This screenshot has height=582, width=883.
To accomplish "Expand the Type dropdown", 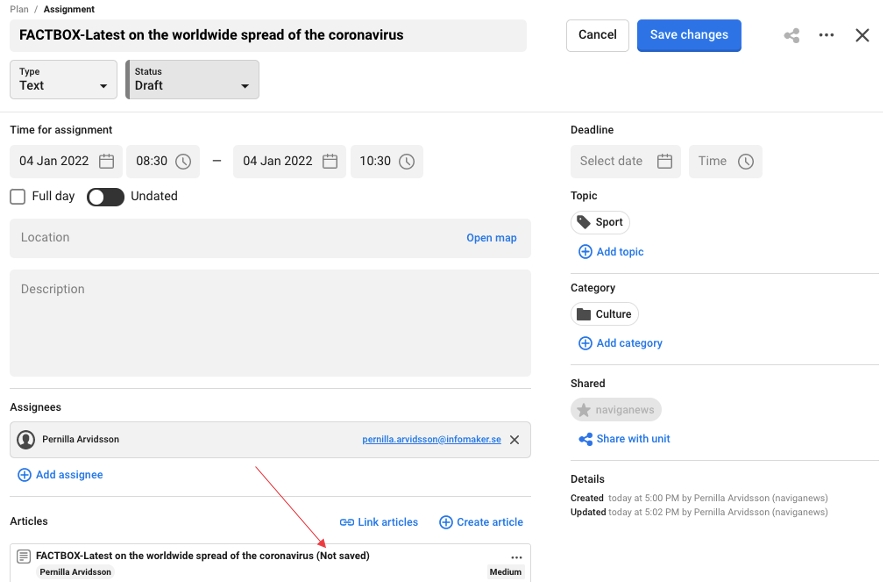I will coord(63,80).
